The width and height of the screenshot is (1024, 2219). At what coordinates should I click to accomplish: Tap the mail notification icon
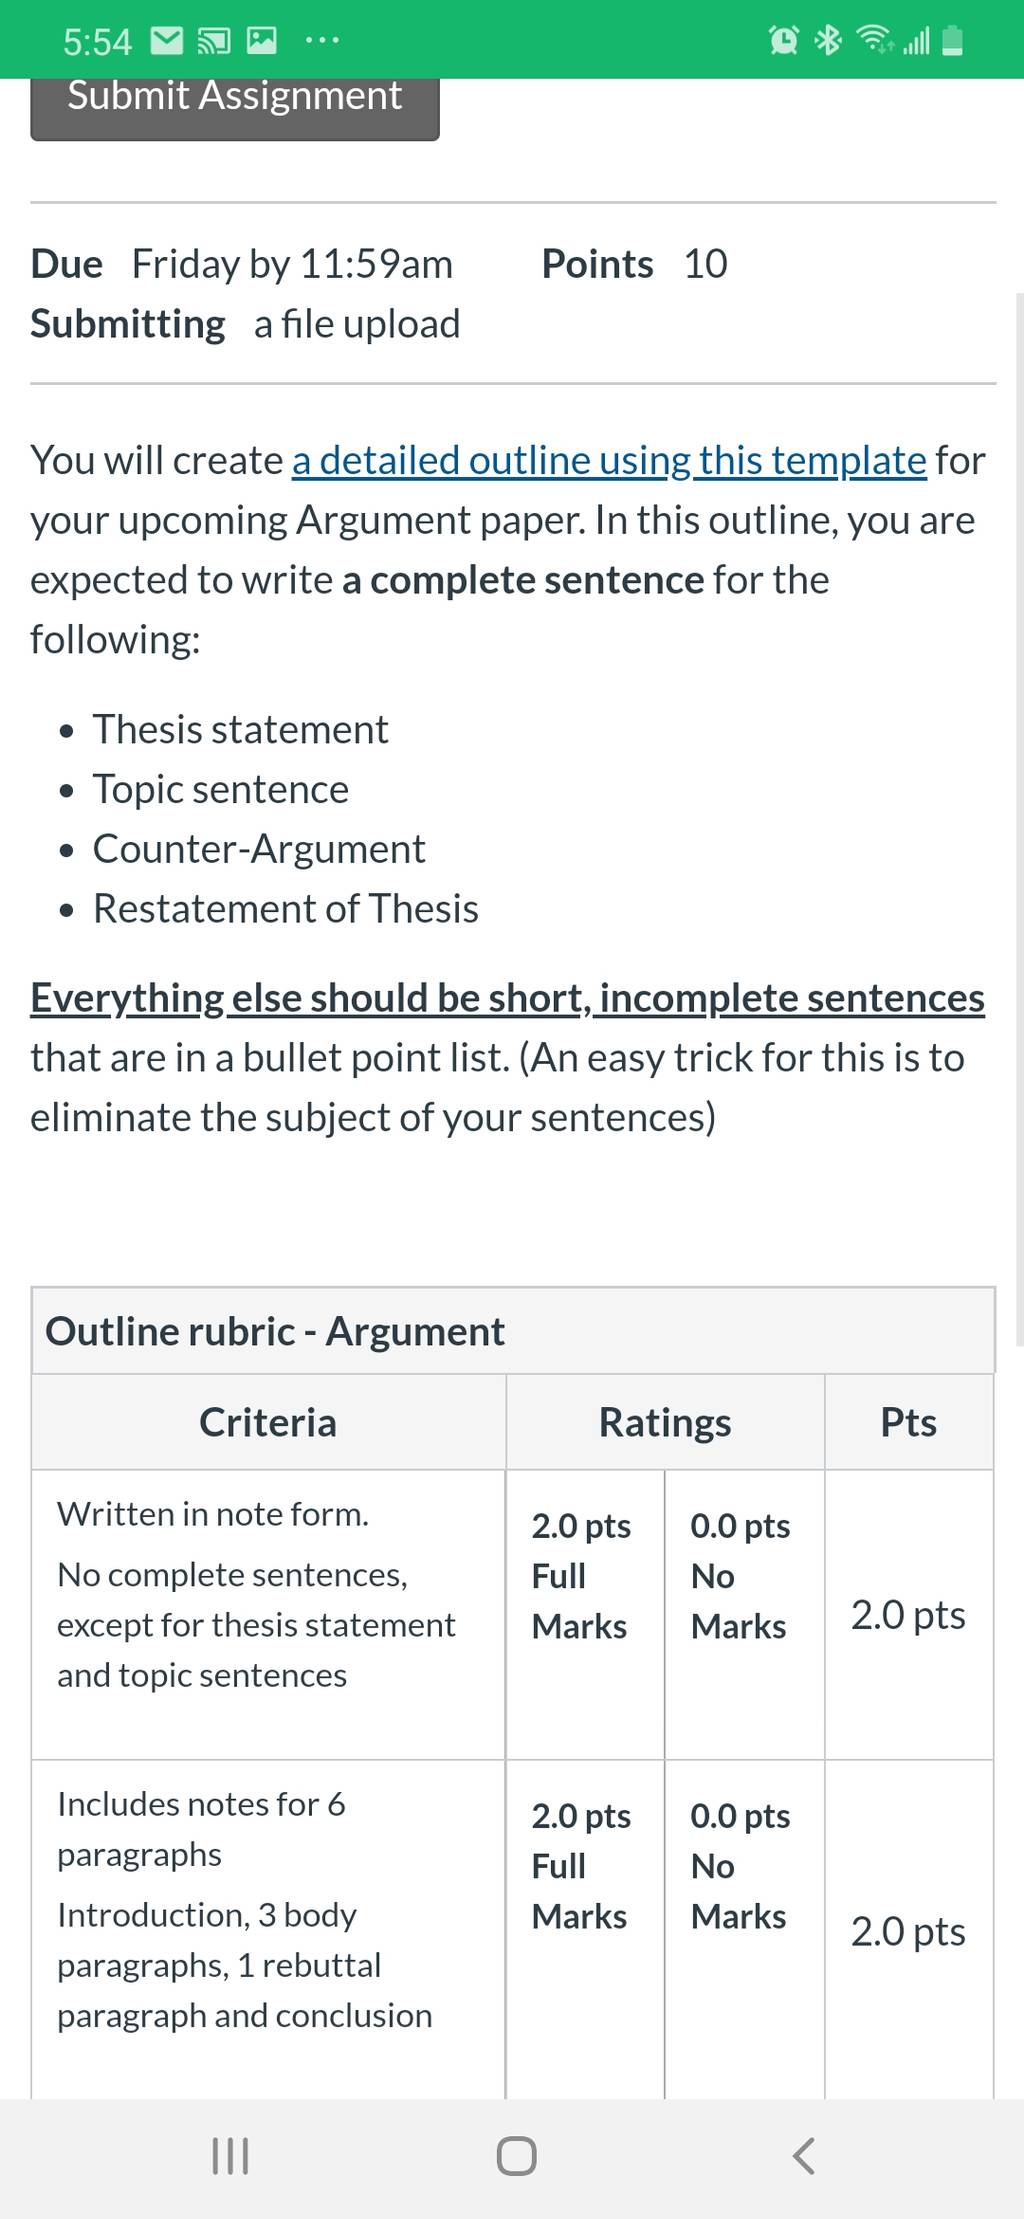point(167,41)
